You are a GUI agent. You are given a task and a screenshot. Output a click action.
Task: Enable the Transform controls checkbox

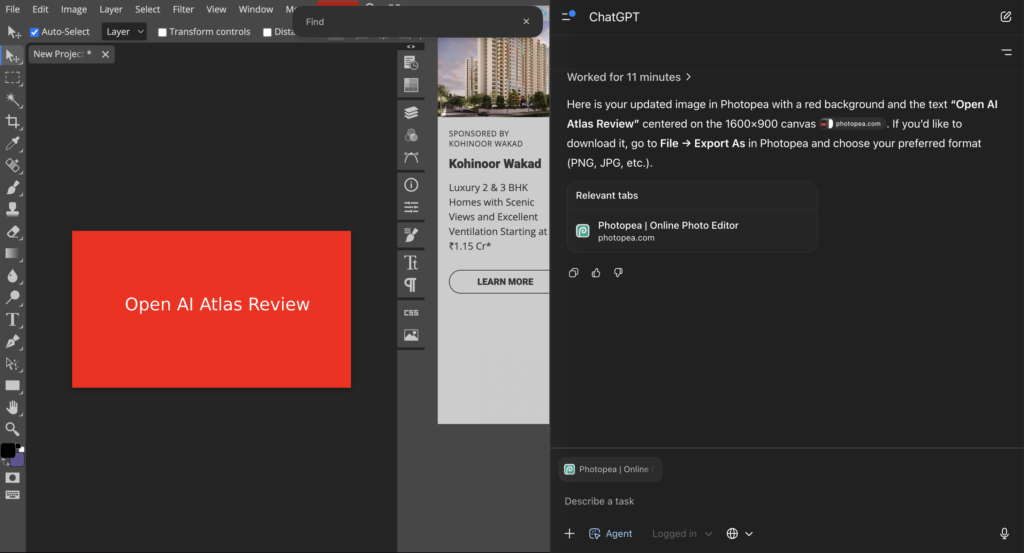point(163,32)
